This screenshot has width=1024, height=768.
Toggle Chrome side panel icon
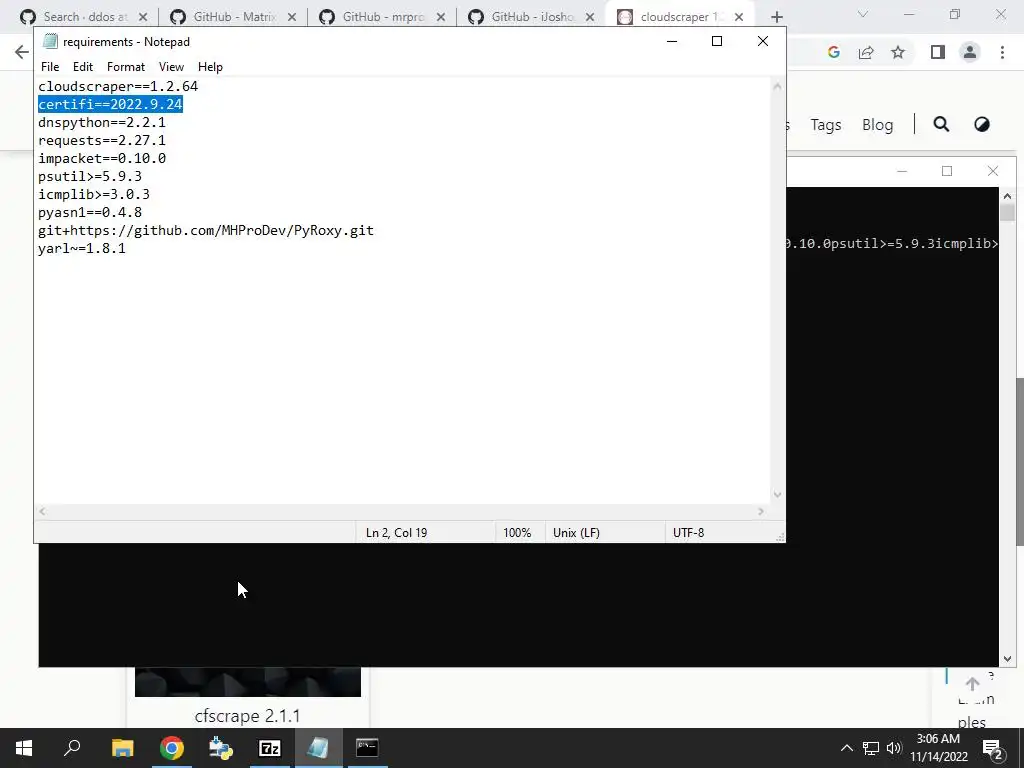coord(938,52)
